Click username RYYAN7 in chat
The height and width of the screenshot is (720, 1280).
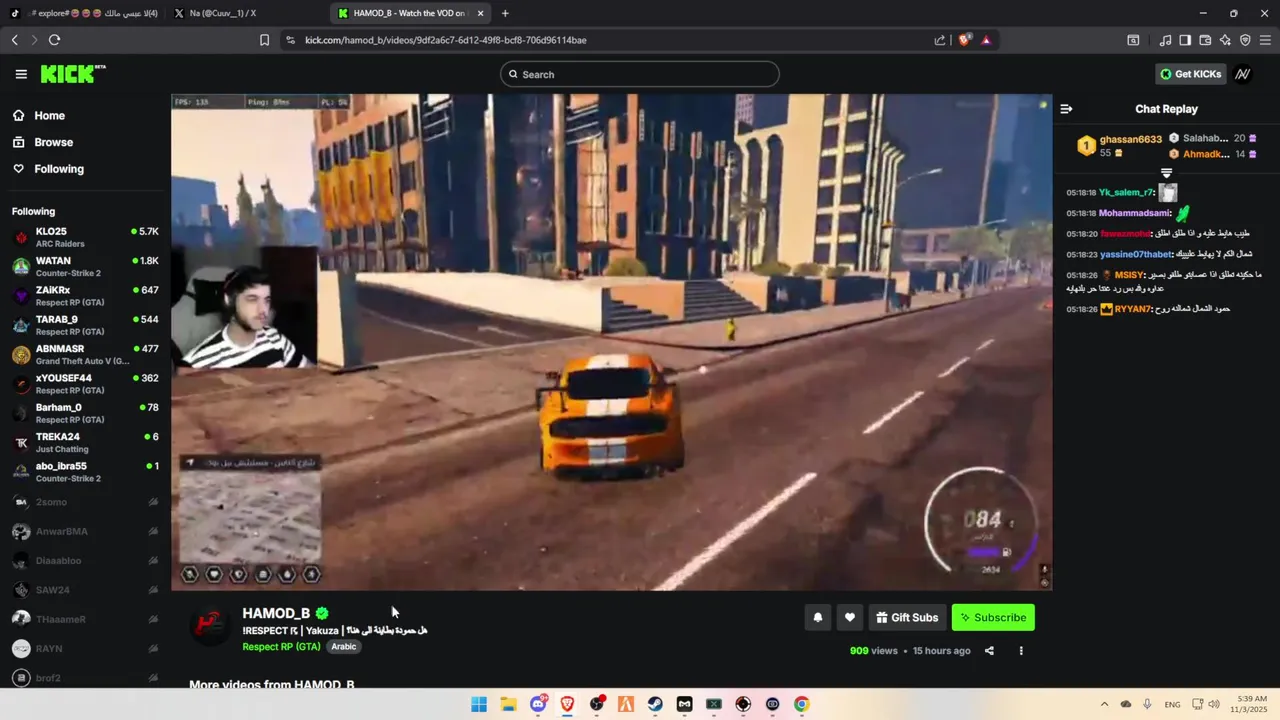(1133, 309)
